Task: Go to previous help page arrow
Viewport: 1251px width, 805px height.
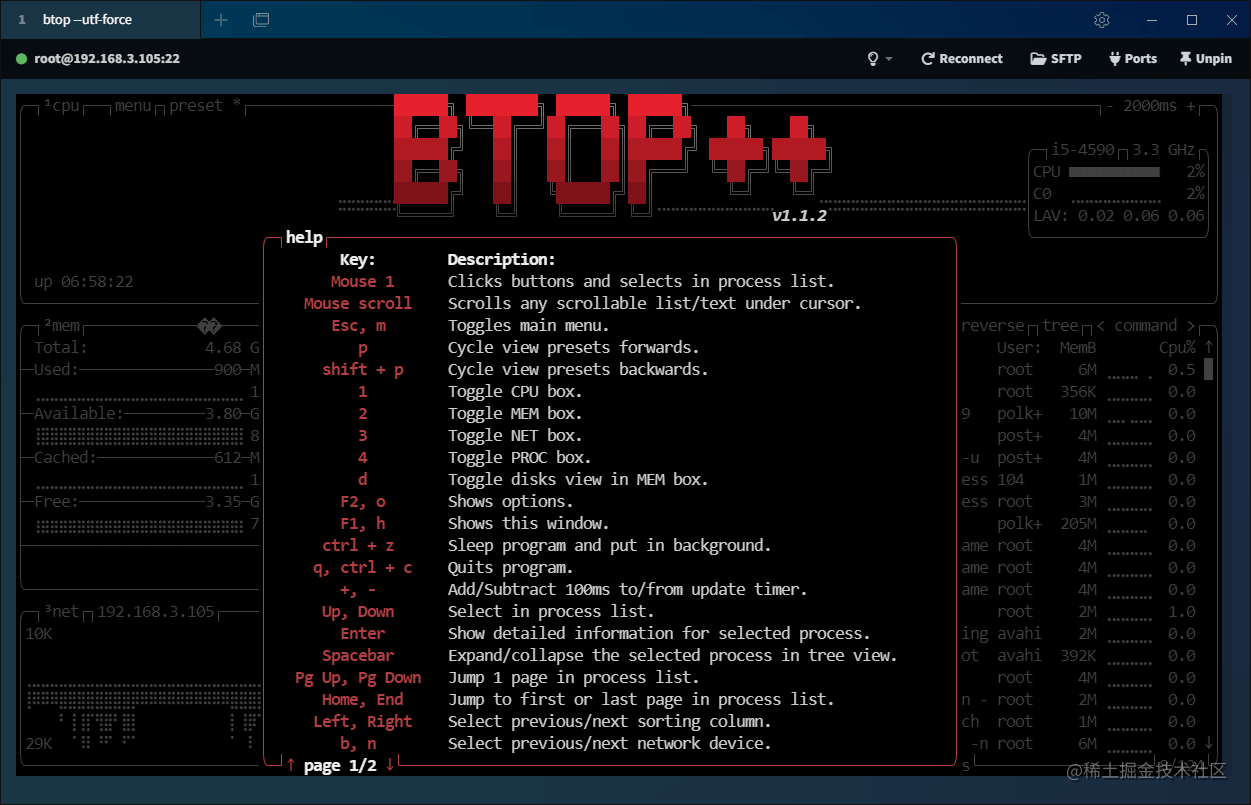Action: click(x=290, y=765)
